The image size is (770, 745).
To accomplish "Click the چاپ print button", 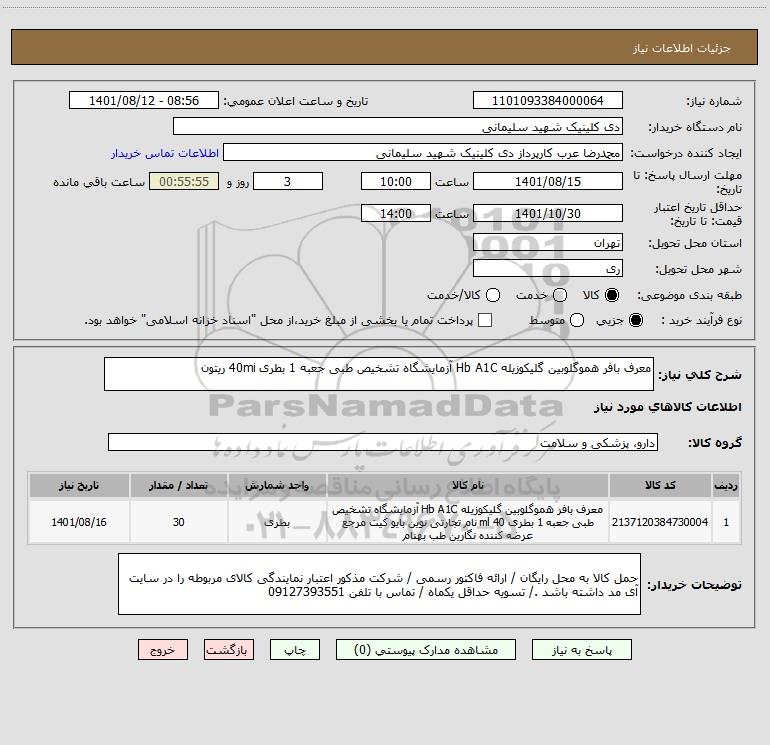I will [x=295, y=650].
